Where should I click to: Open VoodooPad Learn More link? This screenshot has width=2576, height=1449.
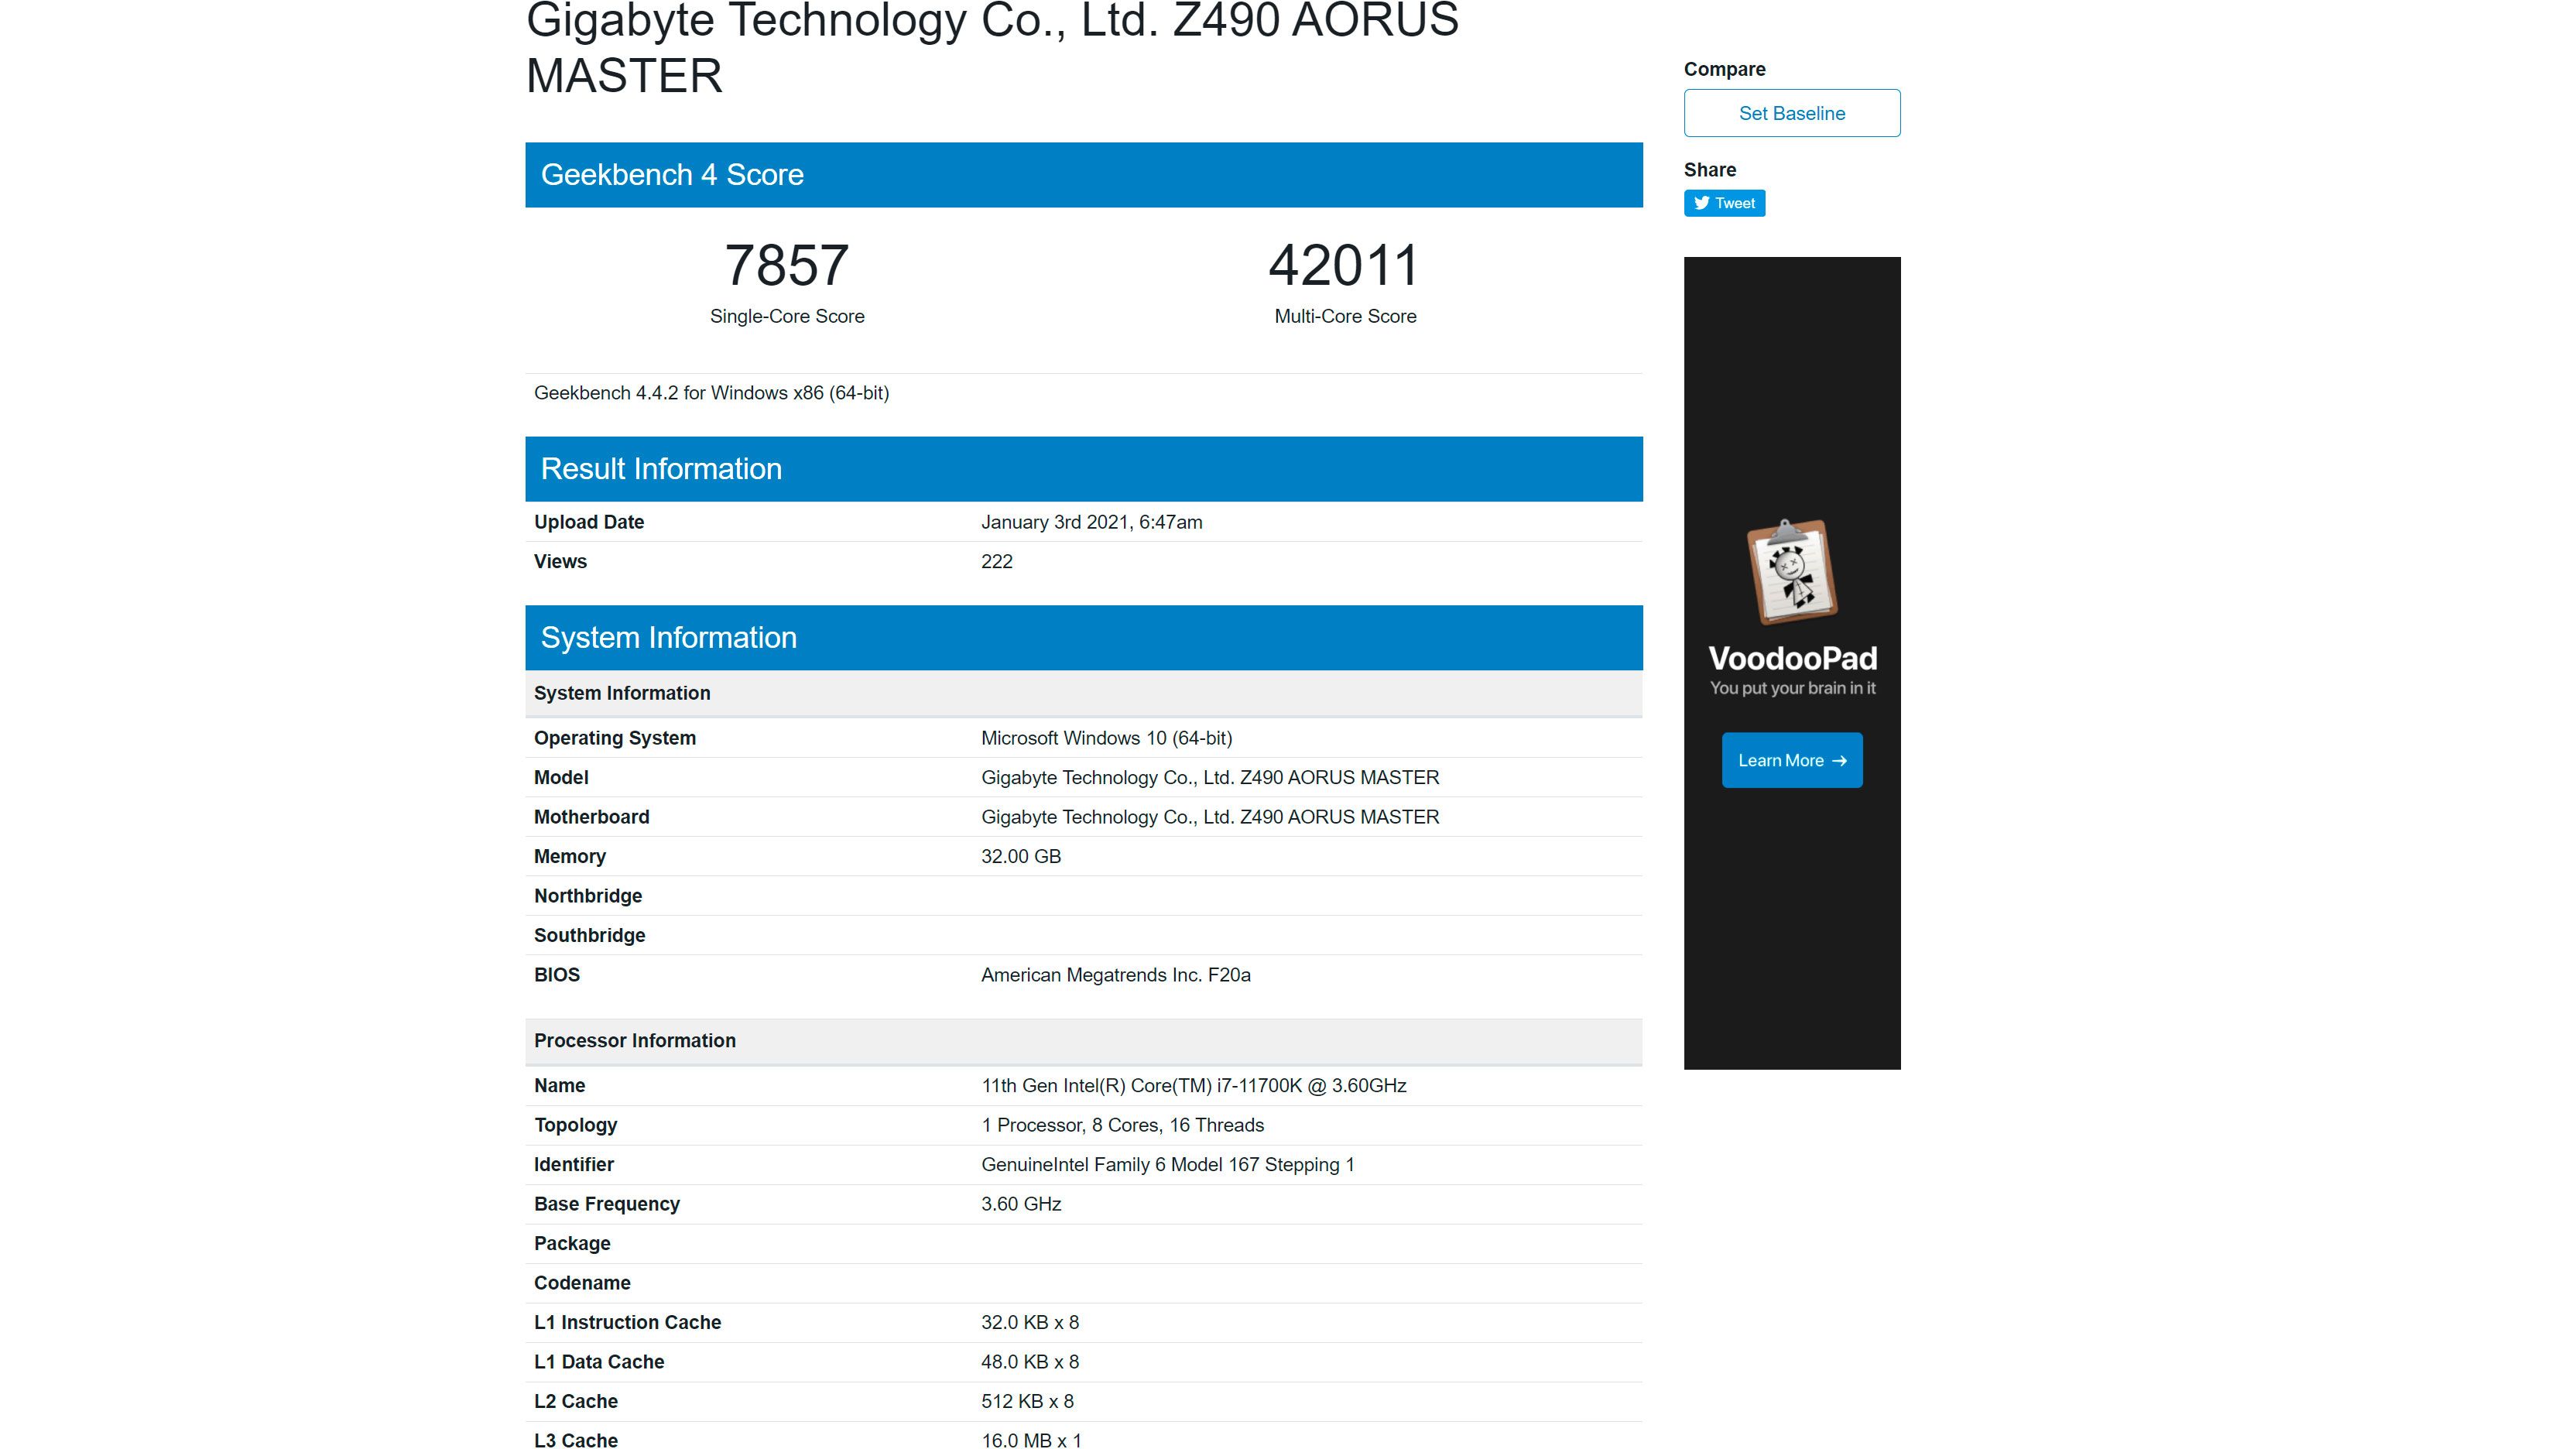coord(1791,760)
